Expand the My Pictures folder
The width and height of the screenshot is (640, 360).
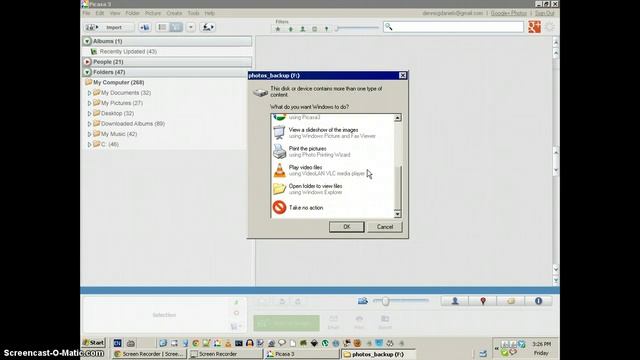point(89,103)
